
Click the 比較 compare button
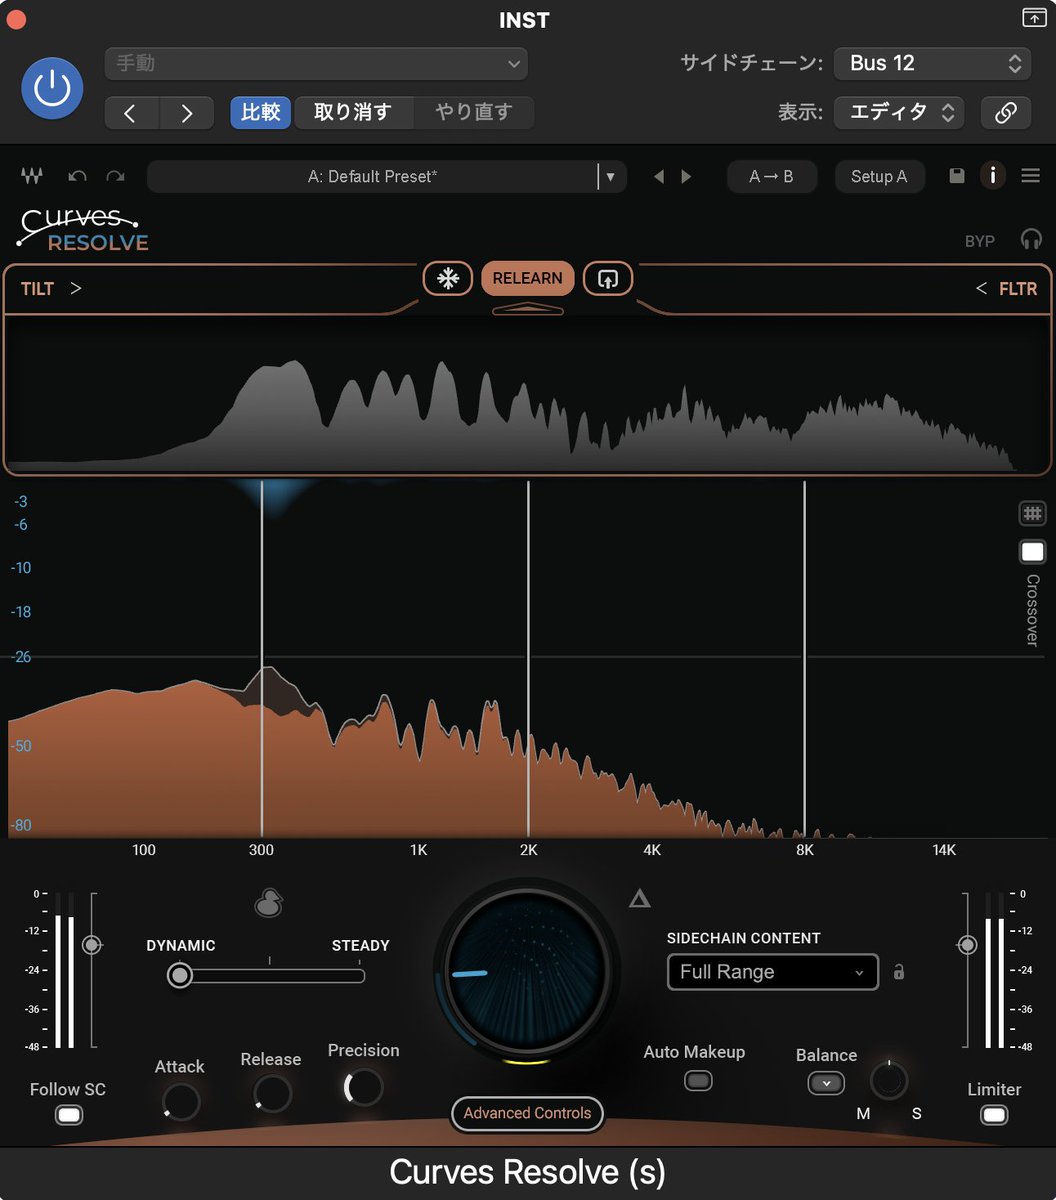tap(261, 112)
